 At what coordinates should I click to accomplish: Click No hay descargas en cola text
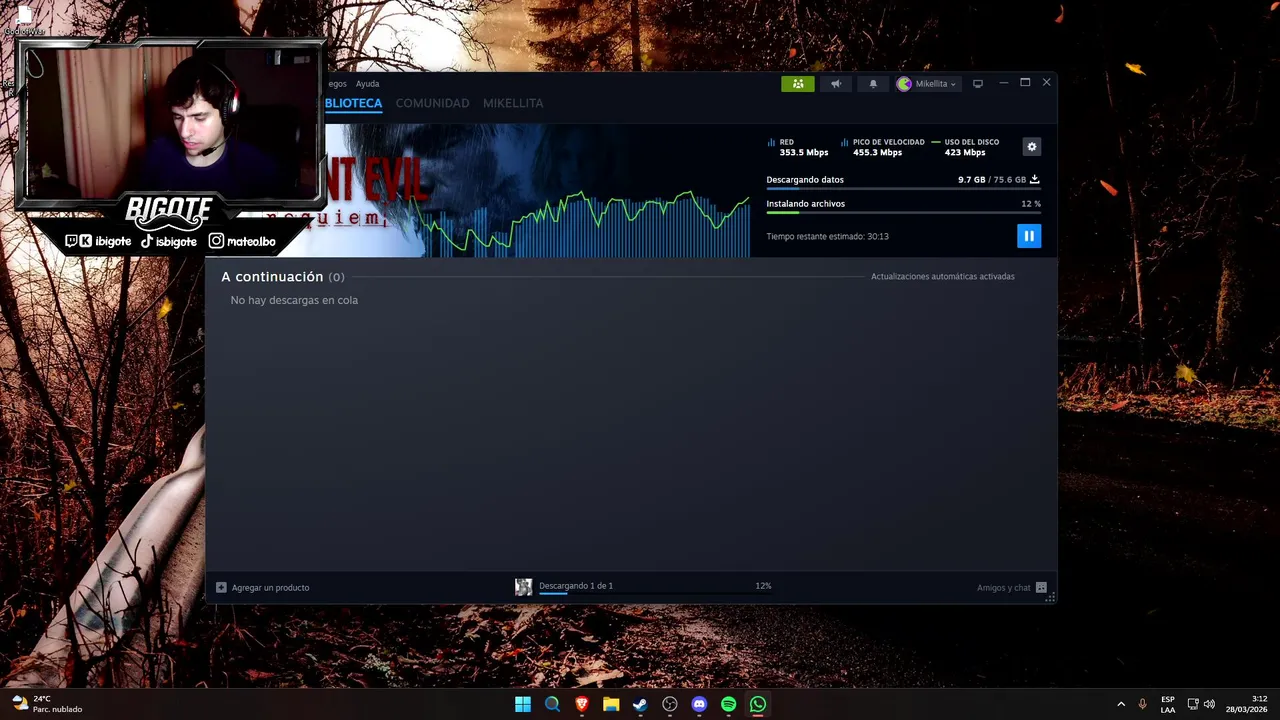click(294, 300)
